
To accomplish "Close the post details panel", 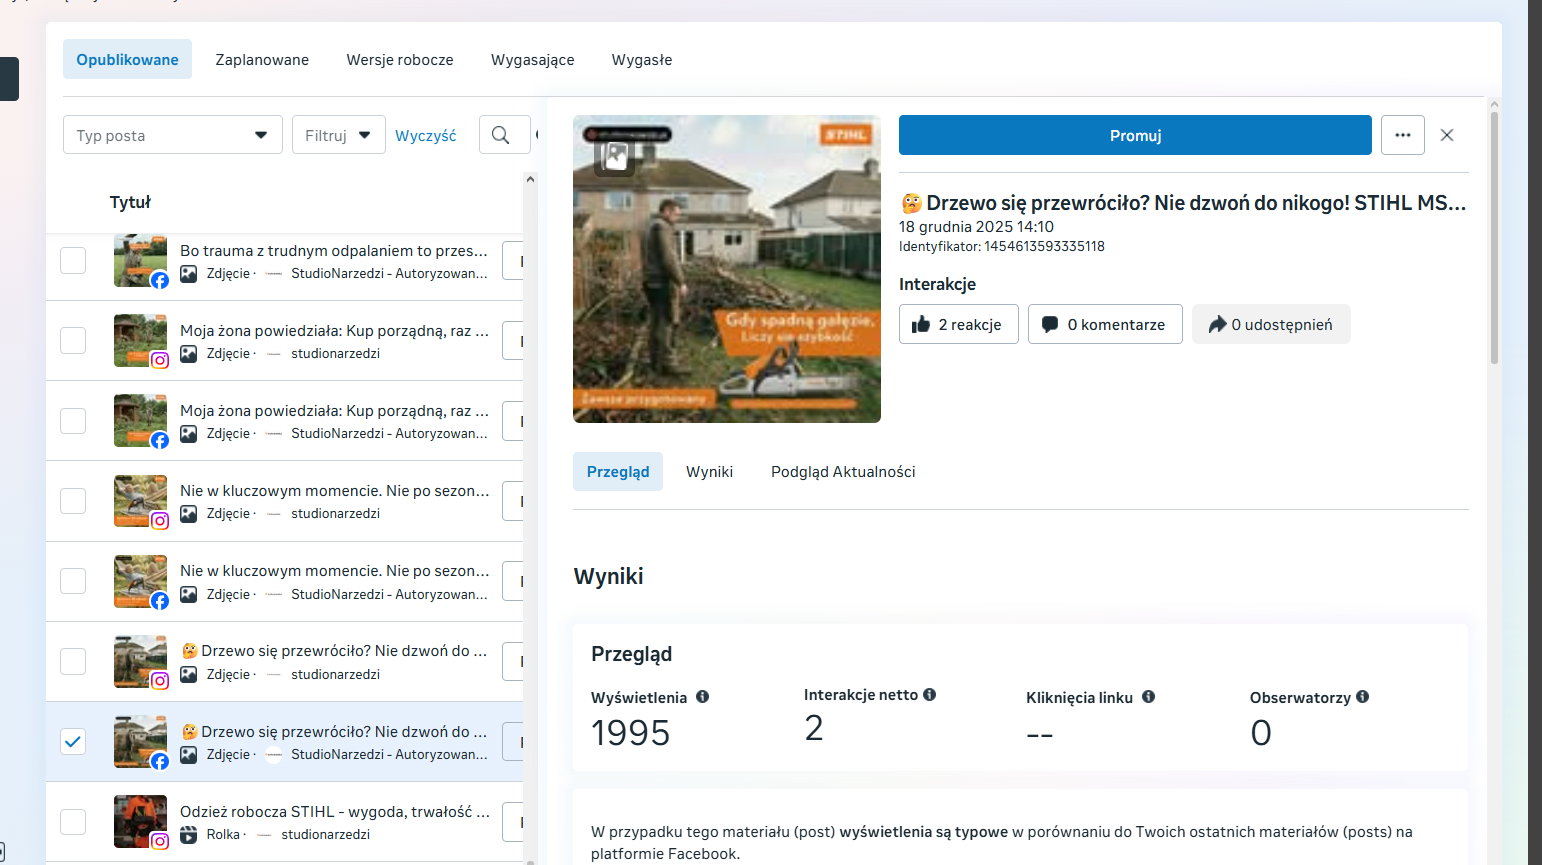I will pos(1446,135).
